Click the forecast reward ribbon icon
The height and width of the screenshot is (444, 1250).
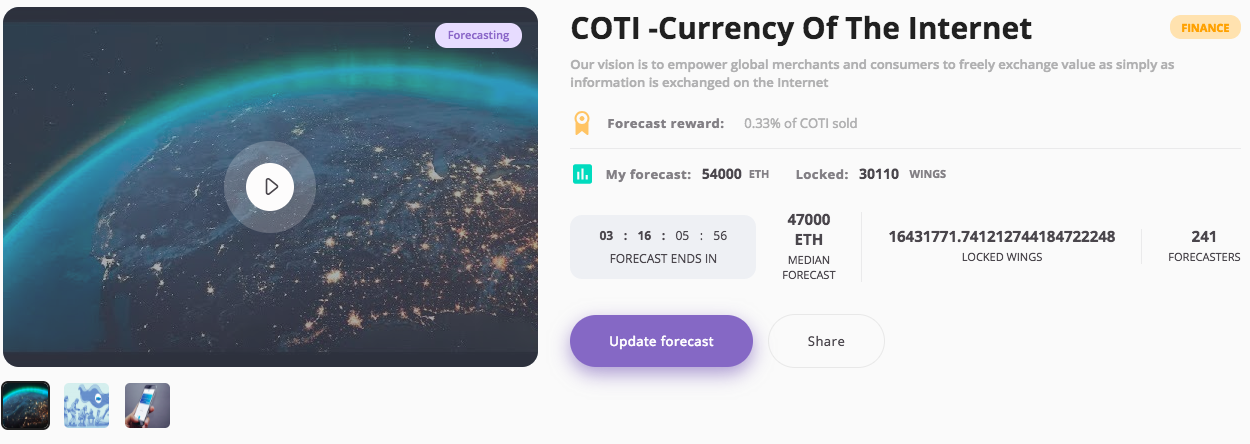(x=582, y=123)
